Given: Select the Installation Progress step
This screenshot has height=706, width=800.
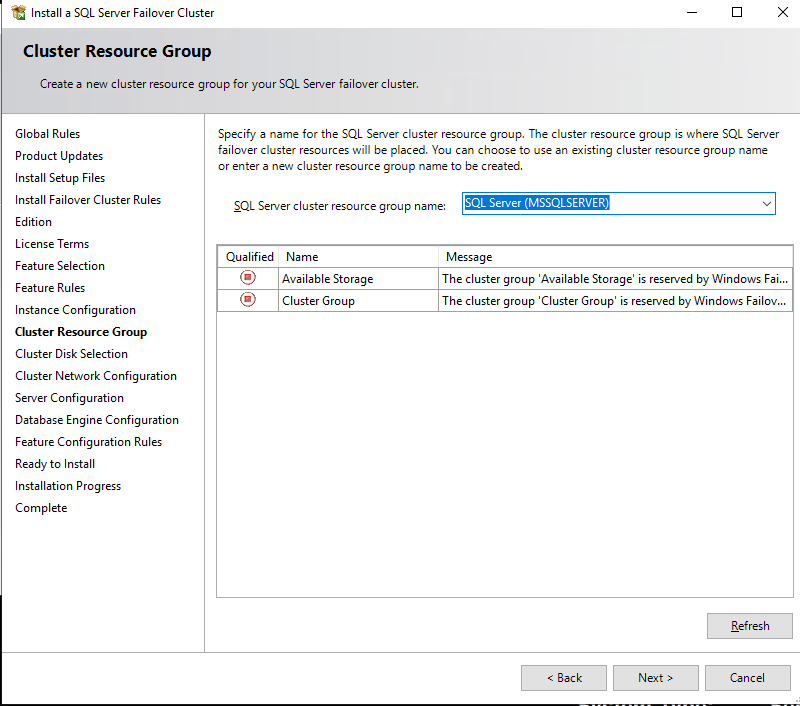Looking at the screenshot, I should (68, 485).
